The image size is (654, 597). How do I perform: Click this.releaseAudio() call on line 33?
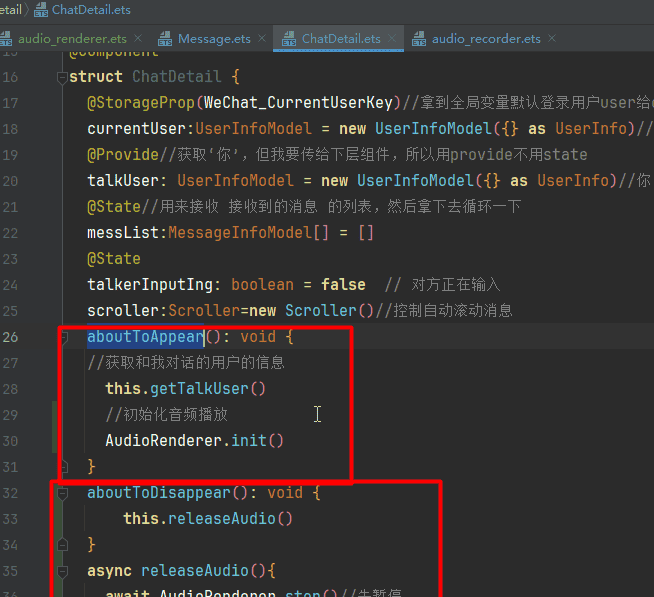[208, 519]
